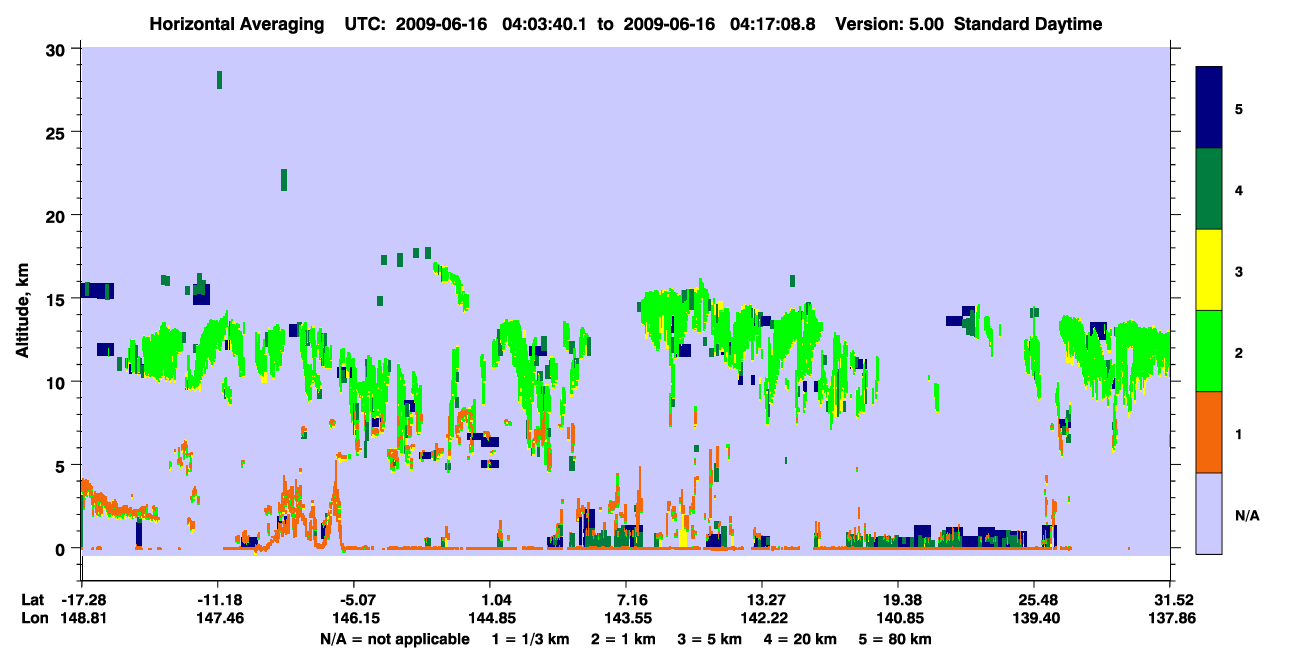Click longitude value '144.85'
This screenshot has width=1300, height=667.
point(491,618)
